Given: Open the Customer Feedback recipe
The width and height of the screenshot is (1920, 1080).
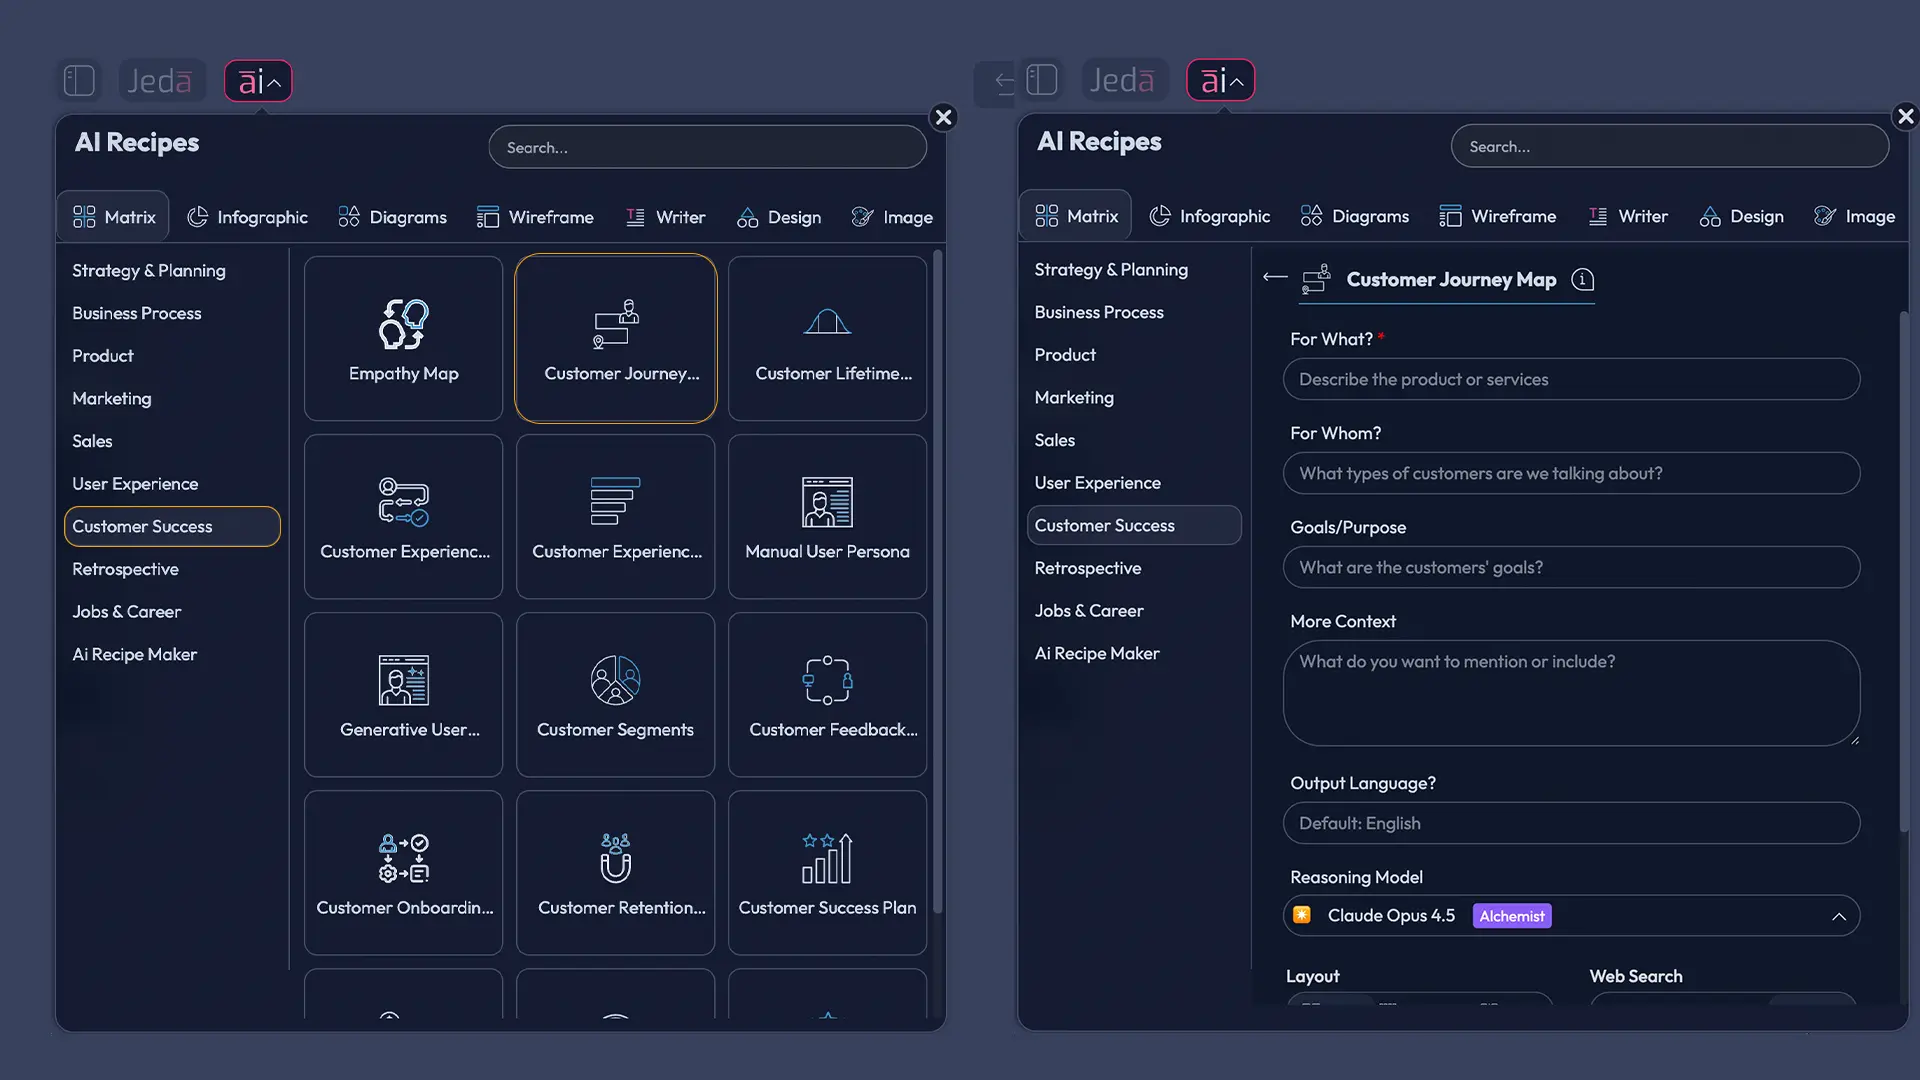Looking at the screenshot, I should point(827,694).
